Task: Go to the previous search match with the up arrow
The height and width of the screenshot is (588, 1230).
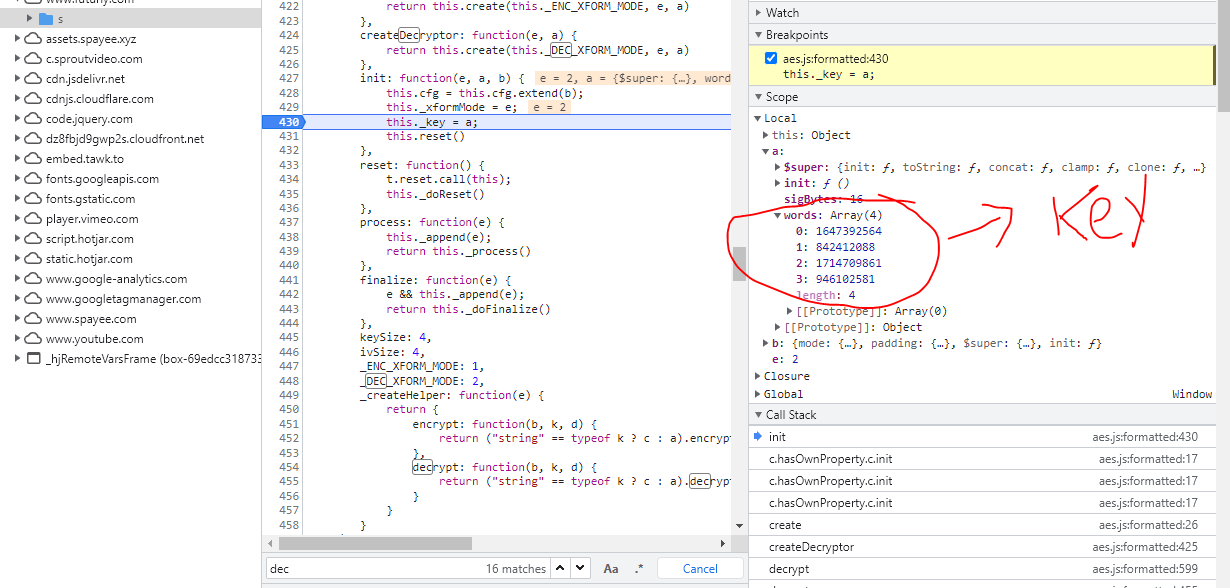Action: click(561, 568)
